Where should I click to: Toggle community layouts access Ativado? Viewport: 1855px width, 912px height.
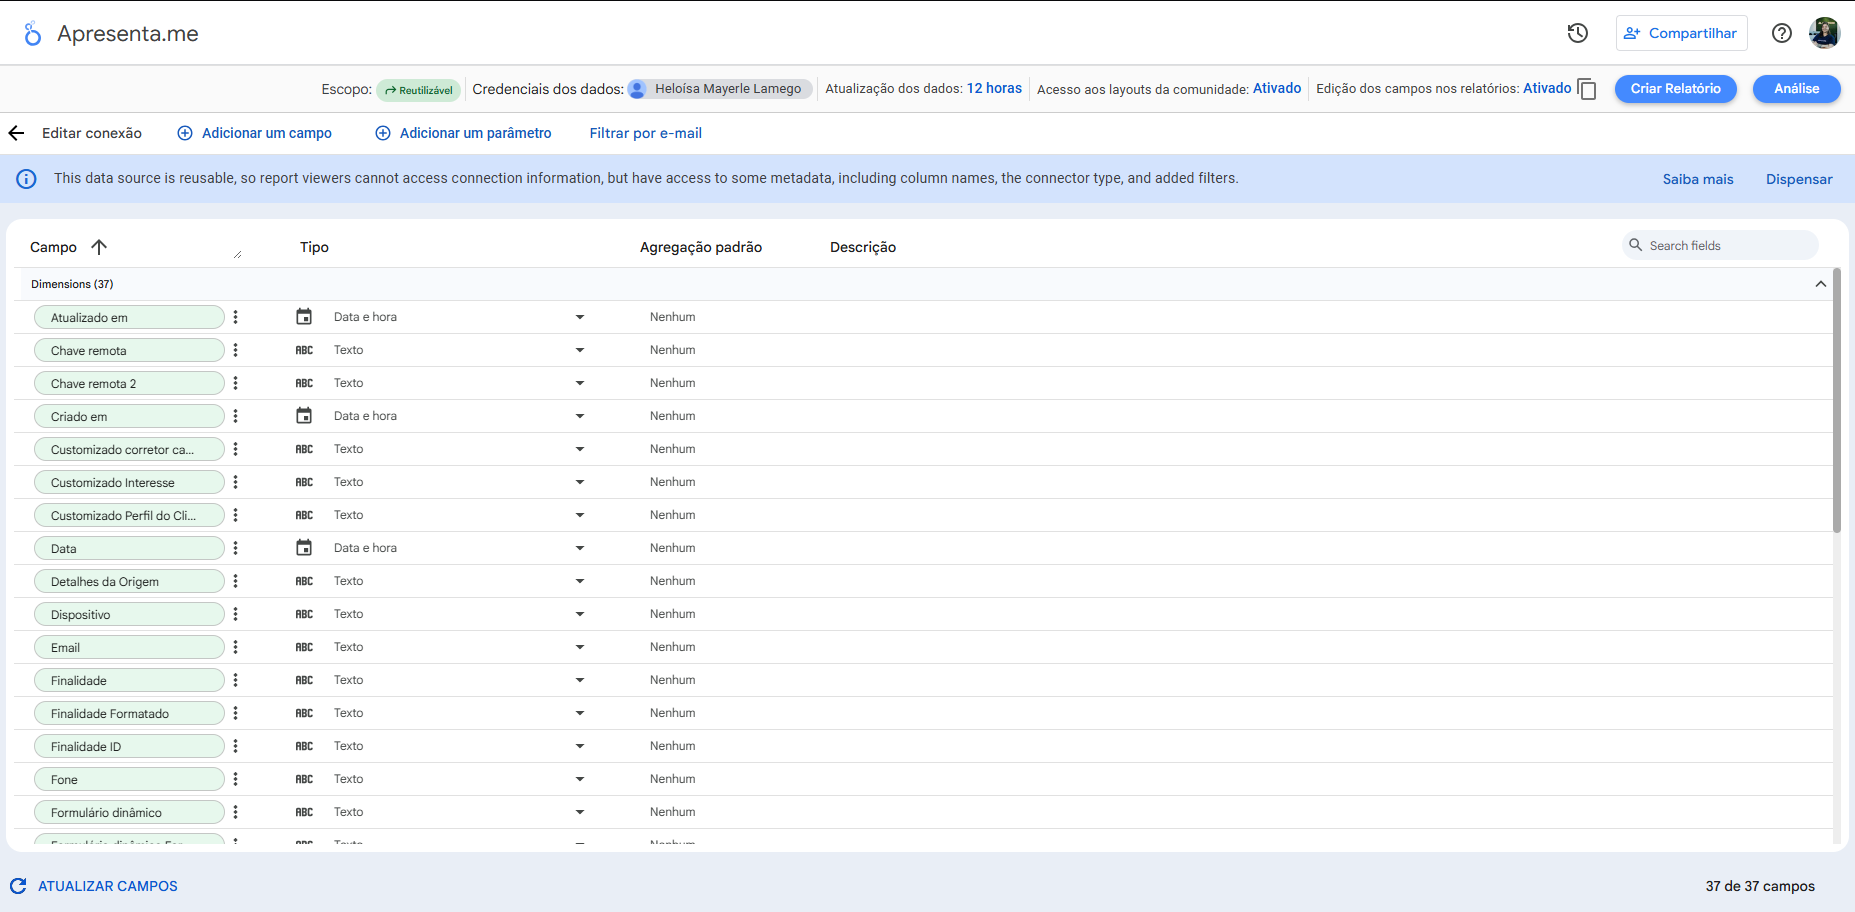(1276, 88)
